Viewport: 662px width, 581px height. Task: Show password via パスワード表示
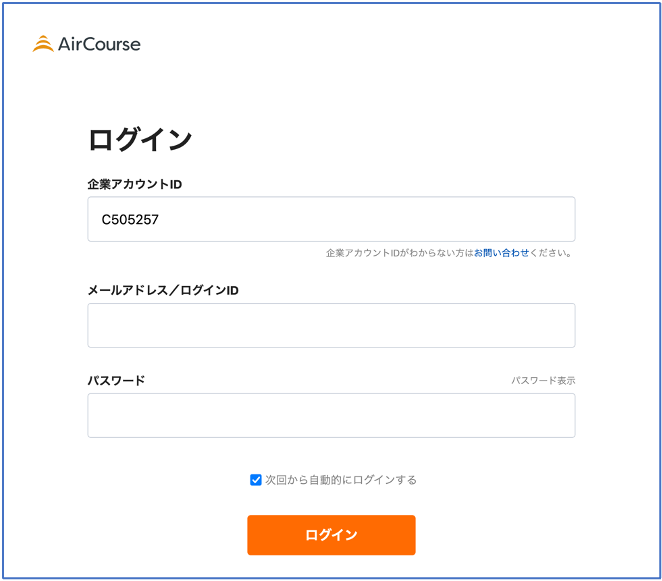(543, 380)
